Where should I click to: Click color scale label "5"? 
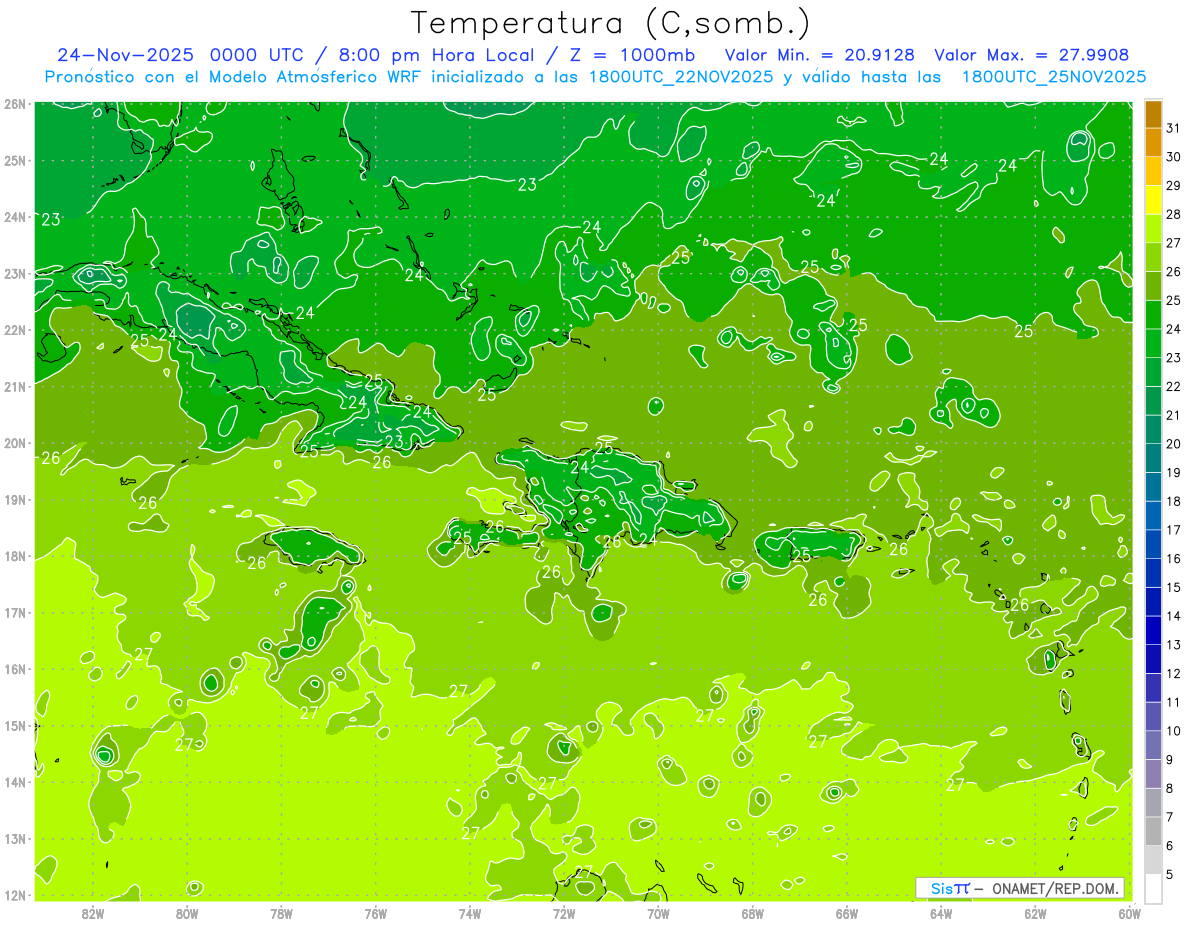pos(1171,874)
